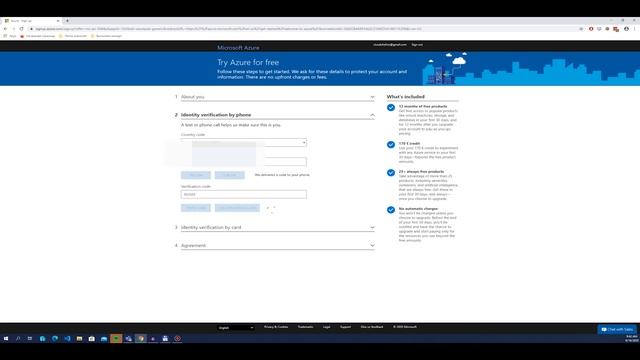Open Task View on taskbar
640x360 pixels.
click(x=30, y=338)
